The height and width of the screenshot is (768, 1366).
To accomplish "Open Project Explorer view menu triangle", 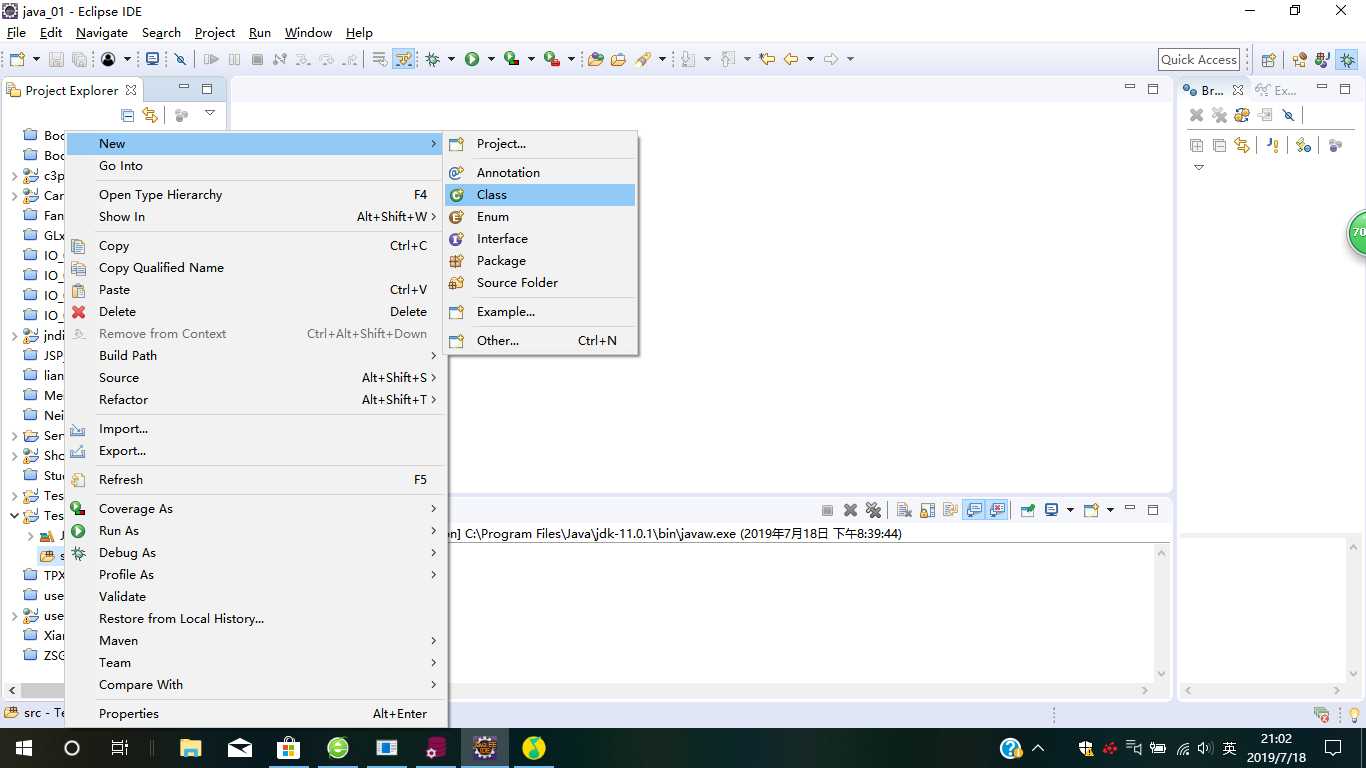I will pyautogui.click(x=209, y=113).
